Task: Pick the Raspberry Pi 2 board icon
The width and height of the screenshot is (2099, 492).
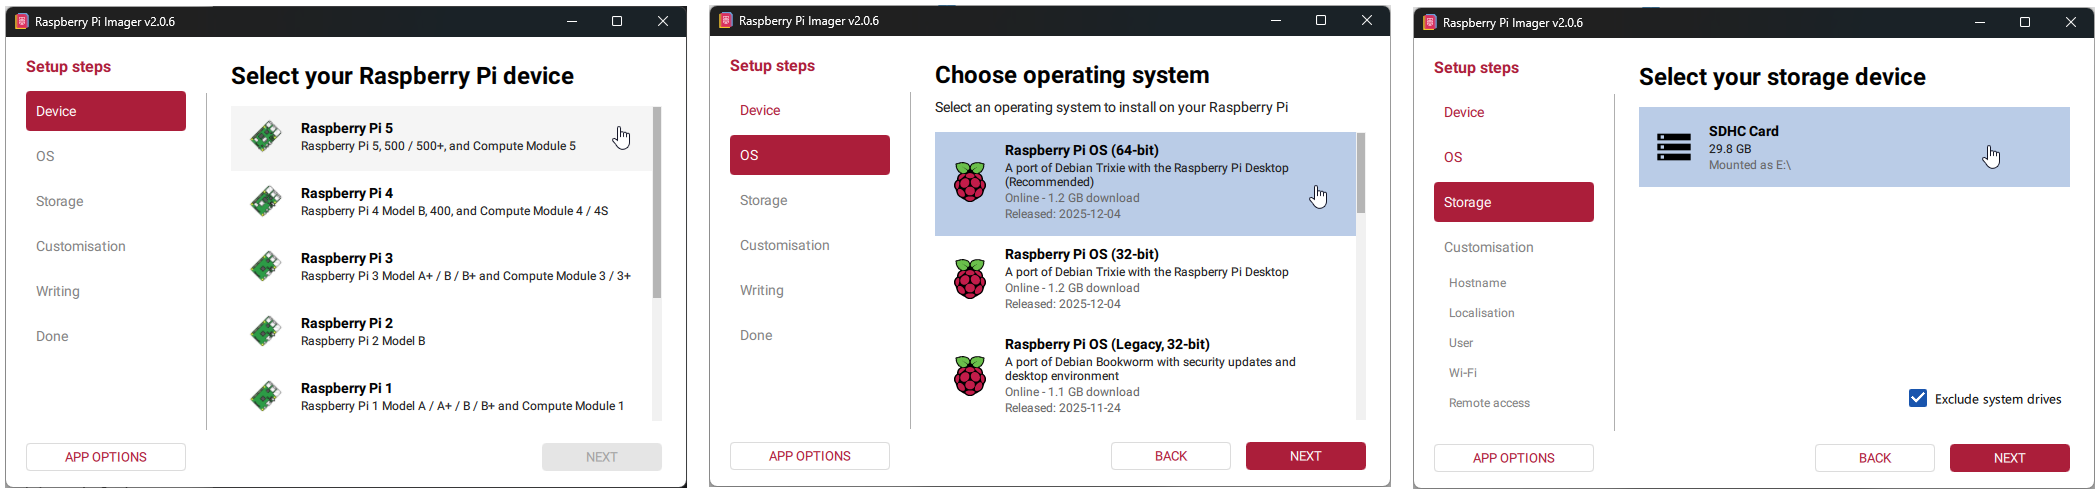Action: tap(266, 332)
